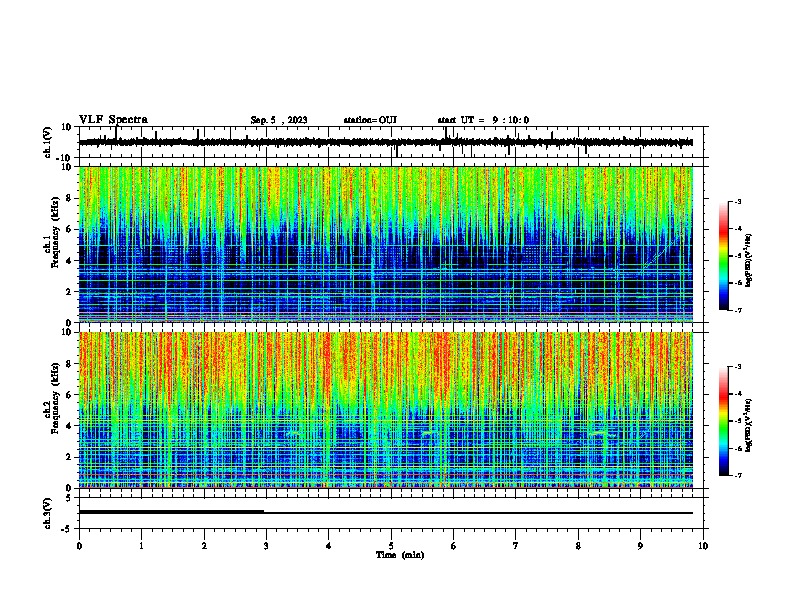This screenshot has width=792, height=612.
Task: Click the "start UT = 9:10:0" text
Action: [483, 120]
